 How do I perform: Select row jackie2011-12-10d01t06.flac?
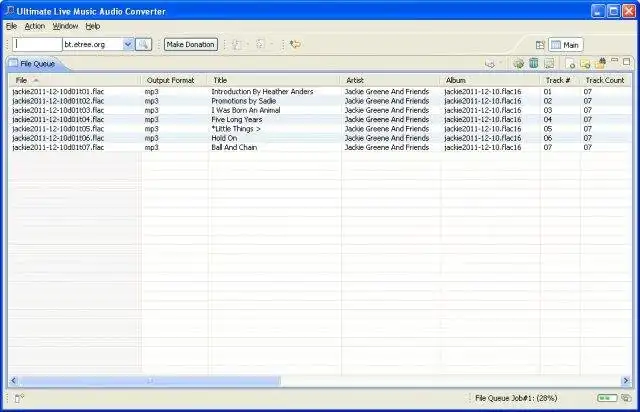point(320,138)
